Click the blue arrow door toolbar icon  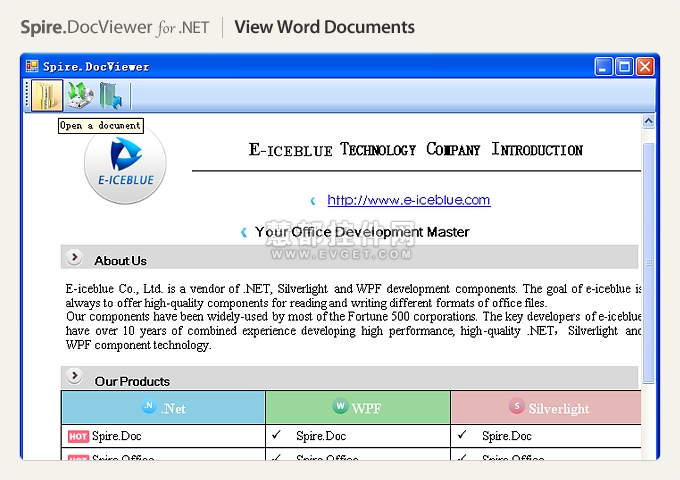(111, 96)
